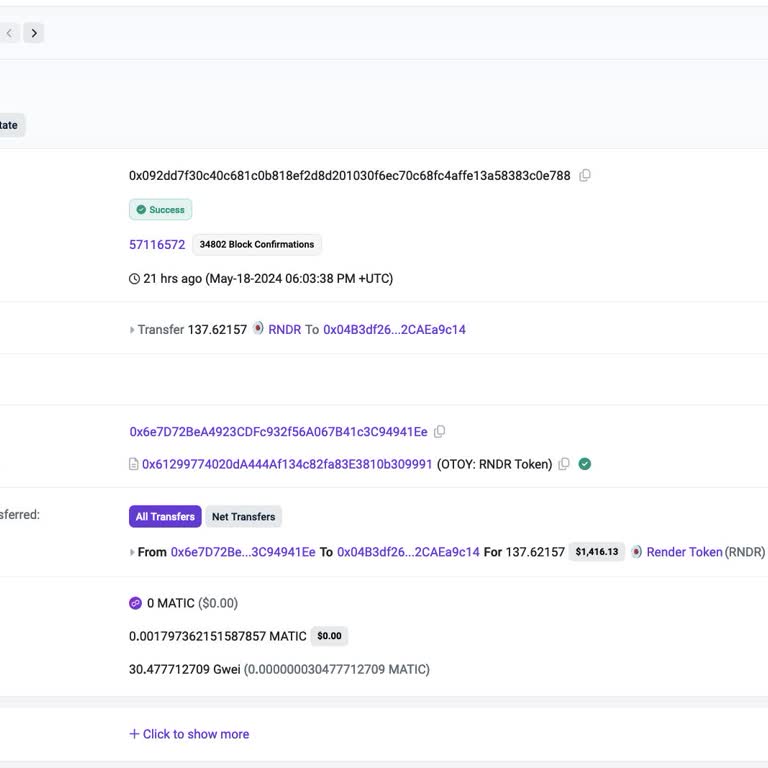Select the partially visible State tab
Image resolution: width=768 pixels, height=768 pixels.
coord(10,125)
